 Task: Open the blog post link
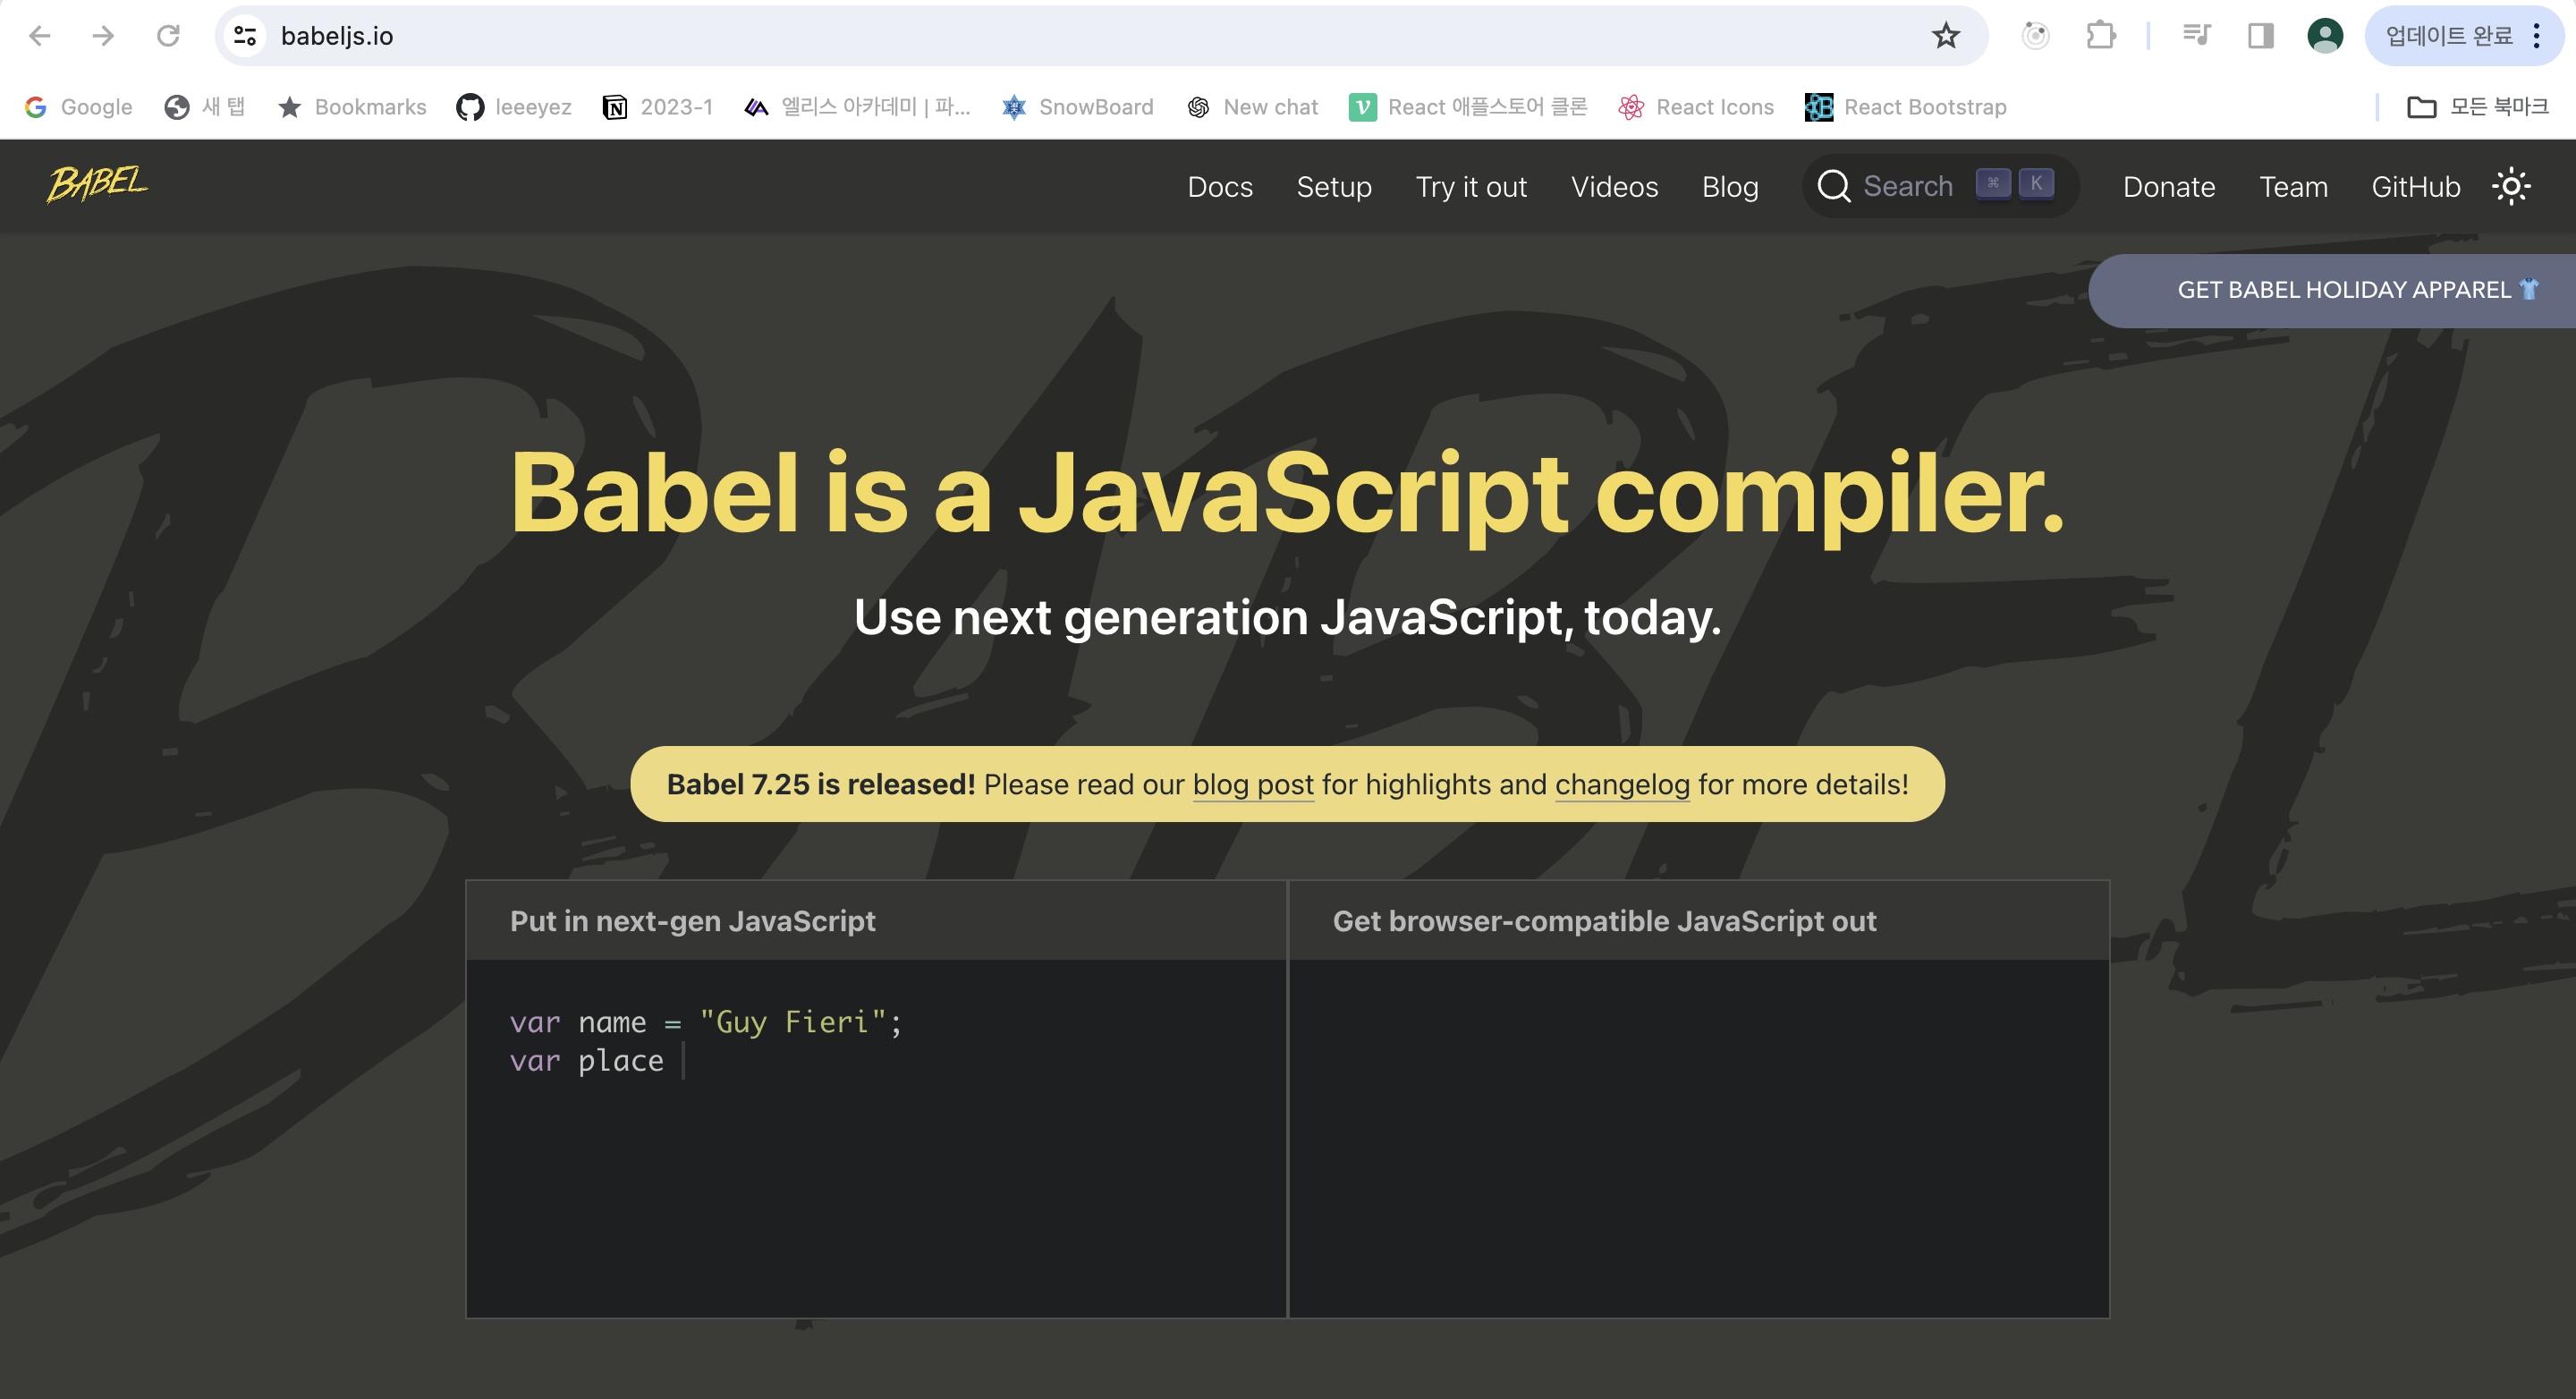click(1253, 785)
